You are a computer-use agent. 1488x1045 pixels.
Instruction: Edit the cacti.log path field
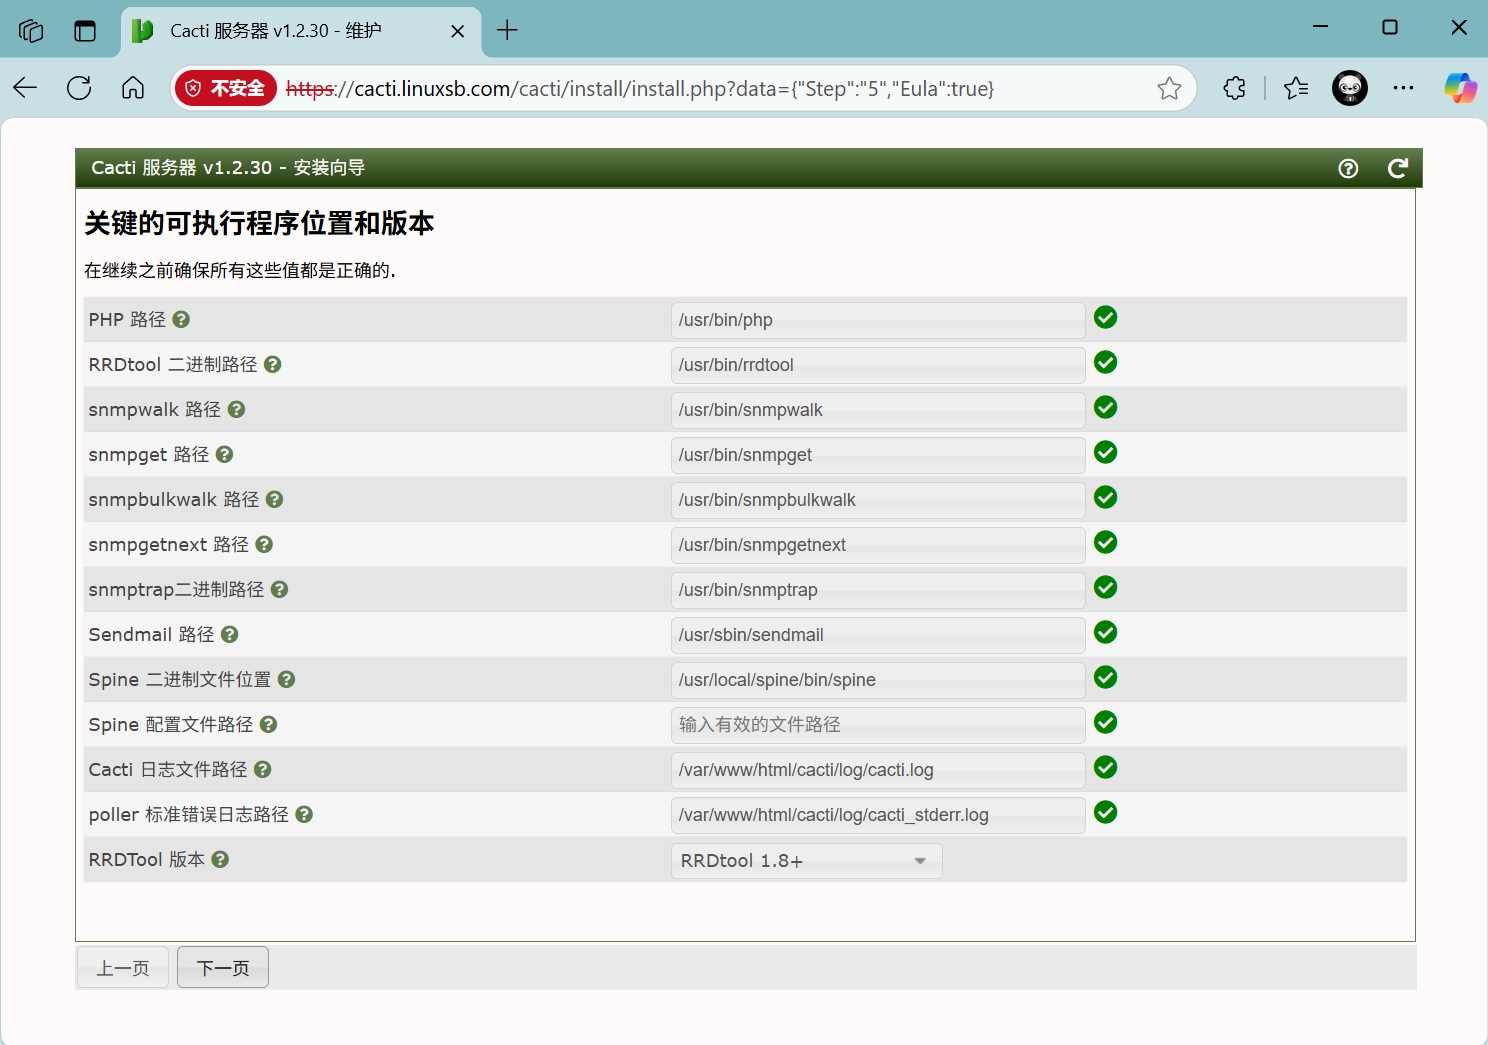click(878, 770)
